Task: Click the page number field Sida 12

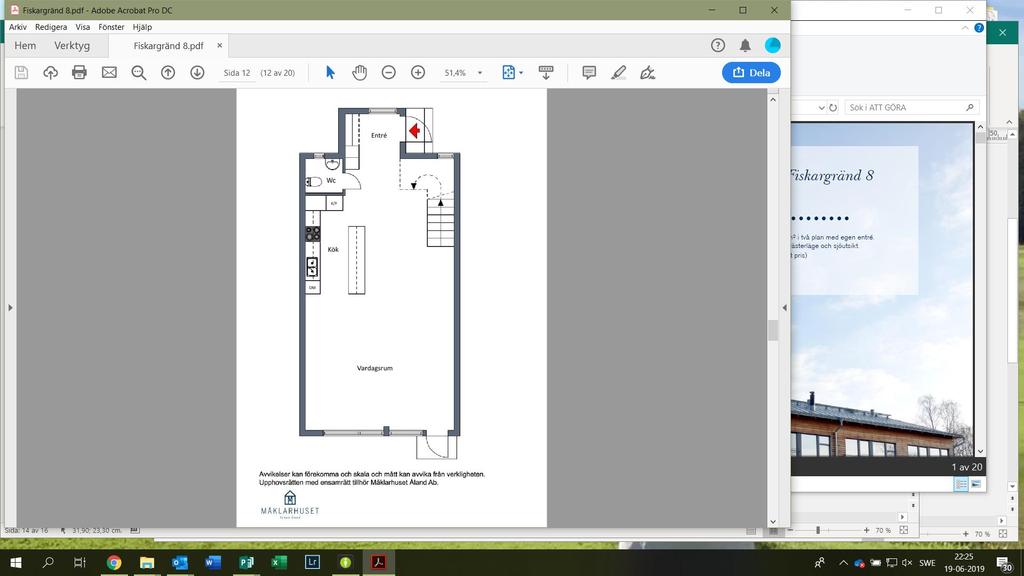Action: tap(236, 72)
